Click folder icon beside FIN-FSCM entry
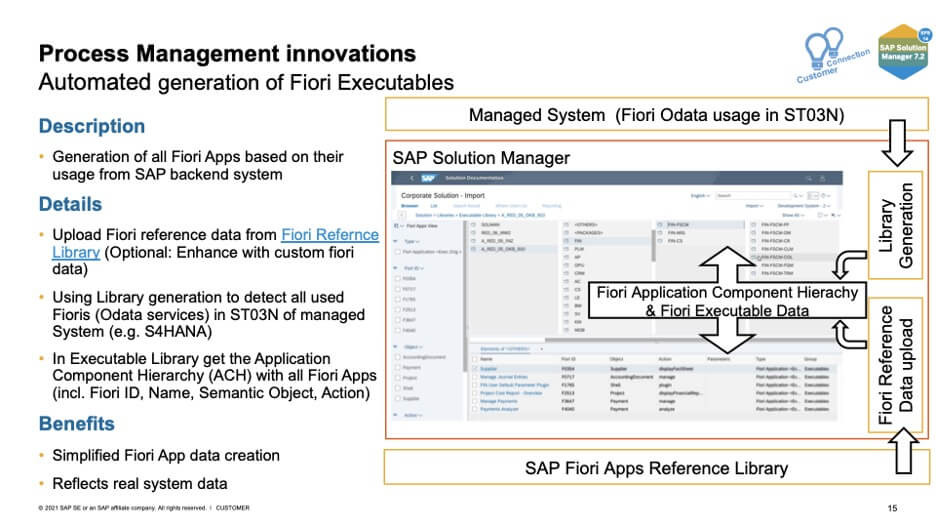 pyautogui.click(x=660, y=225)
